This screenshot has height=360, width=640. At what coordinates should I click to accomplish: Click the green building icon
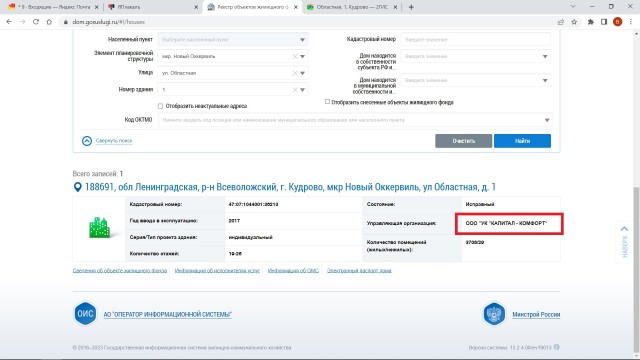(99, 227)
